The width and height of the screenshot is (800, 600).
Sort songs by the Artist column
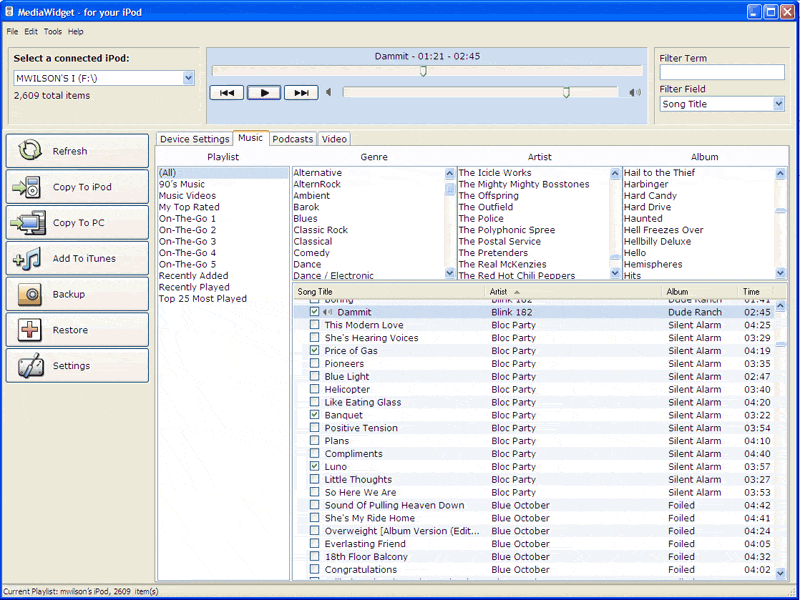pyautogui.click(x=573, y=292)
